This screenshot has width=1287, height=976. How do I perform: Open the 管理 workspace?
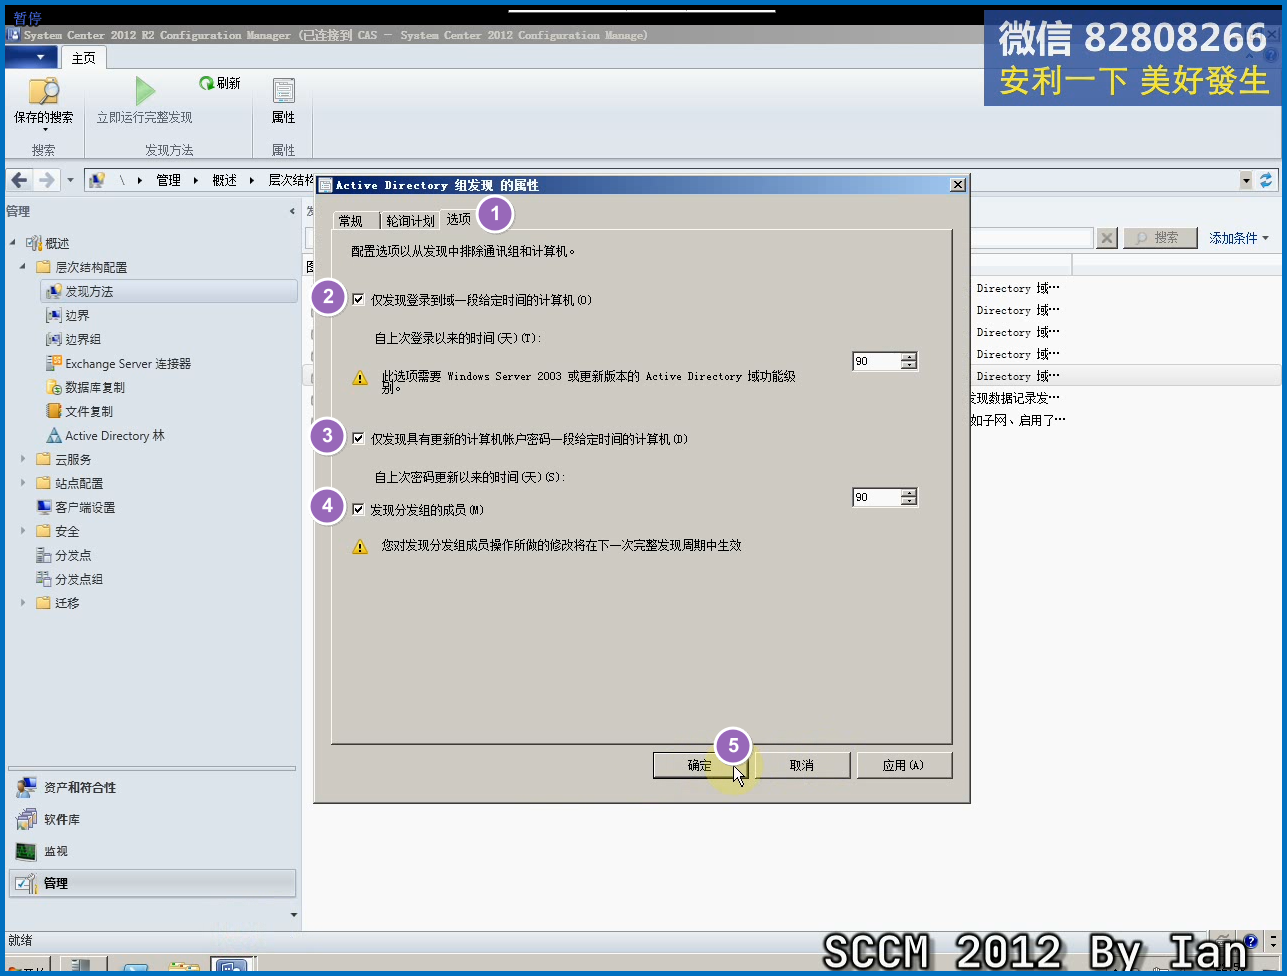pos(153,883)
